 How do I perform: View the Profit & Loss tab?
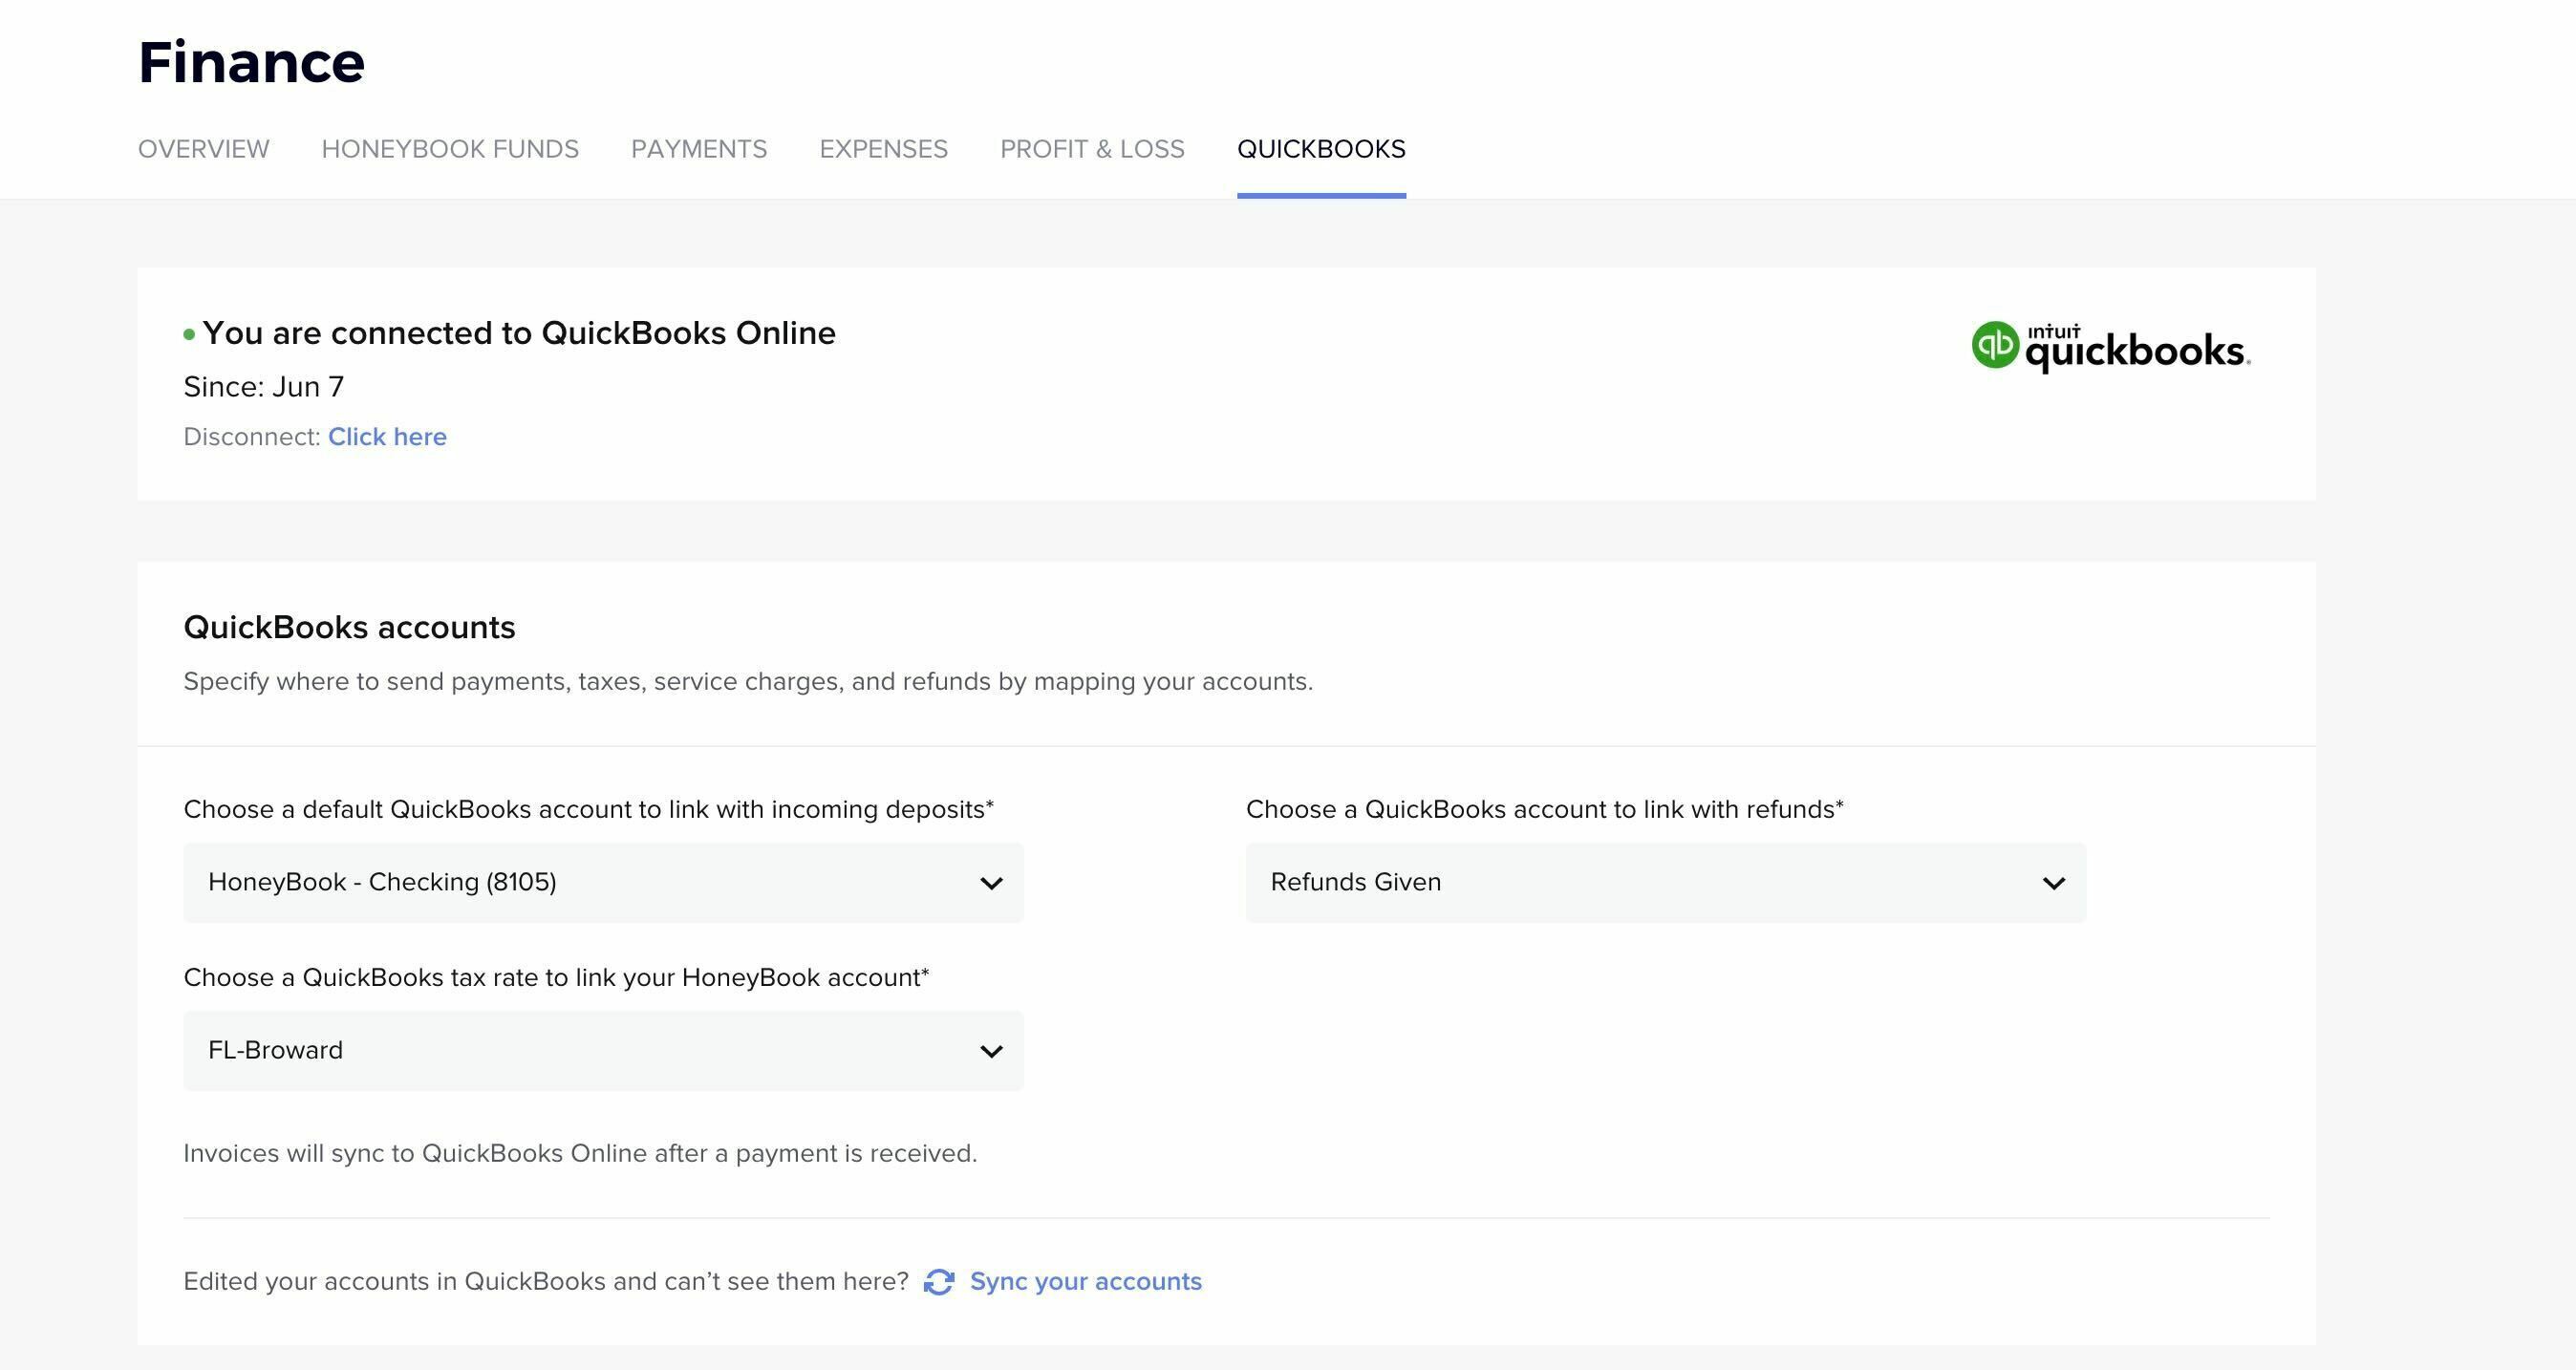coord(1092,149)
